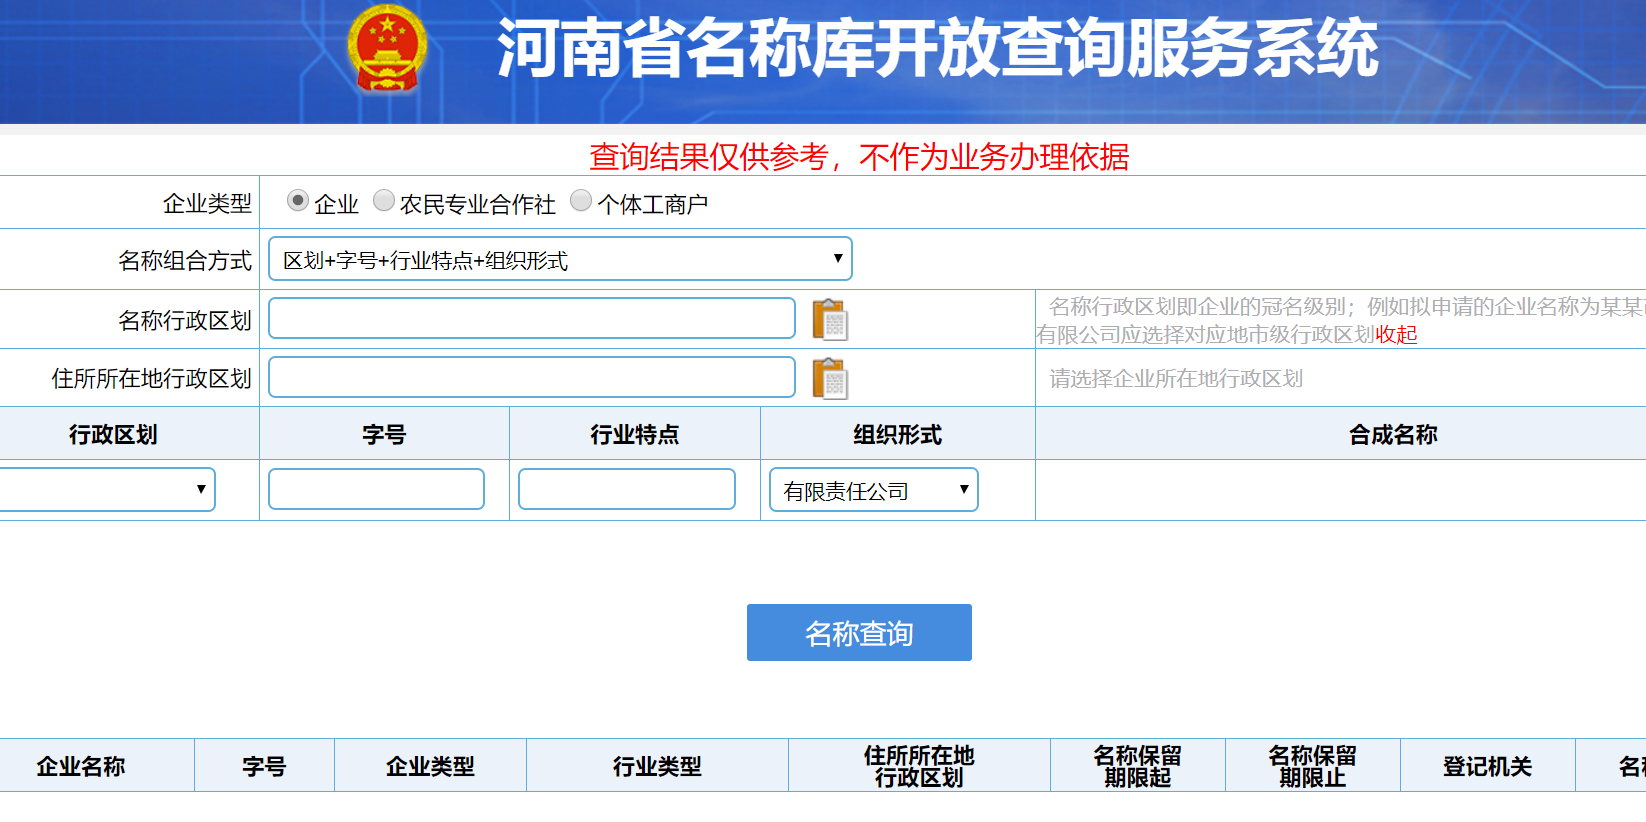Choose the 农民专业合作社 radio option
This screenshot has width=1646, height=822.
pyautogui.click(x=384, y=201)
